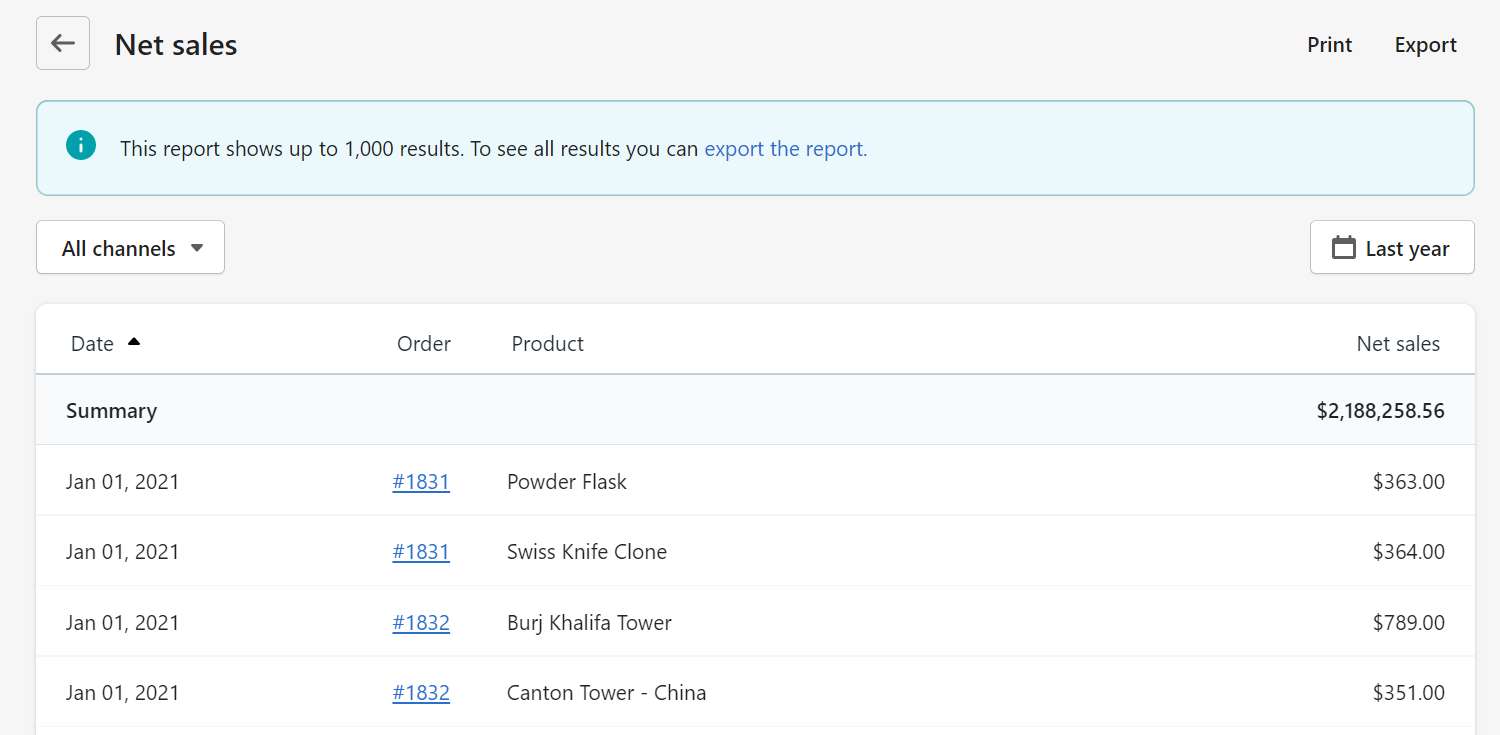
Task: Click the calendar icon on Last year
Action: pos(1344,248)
